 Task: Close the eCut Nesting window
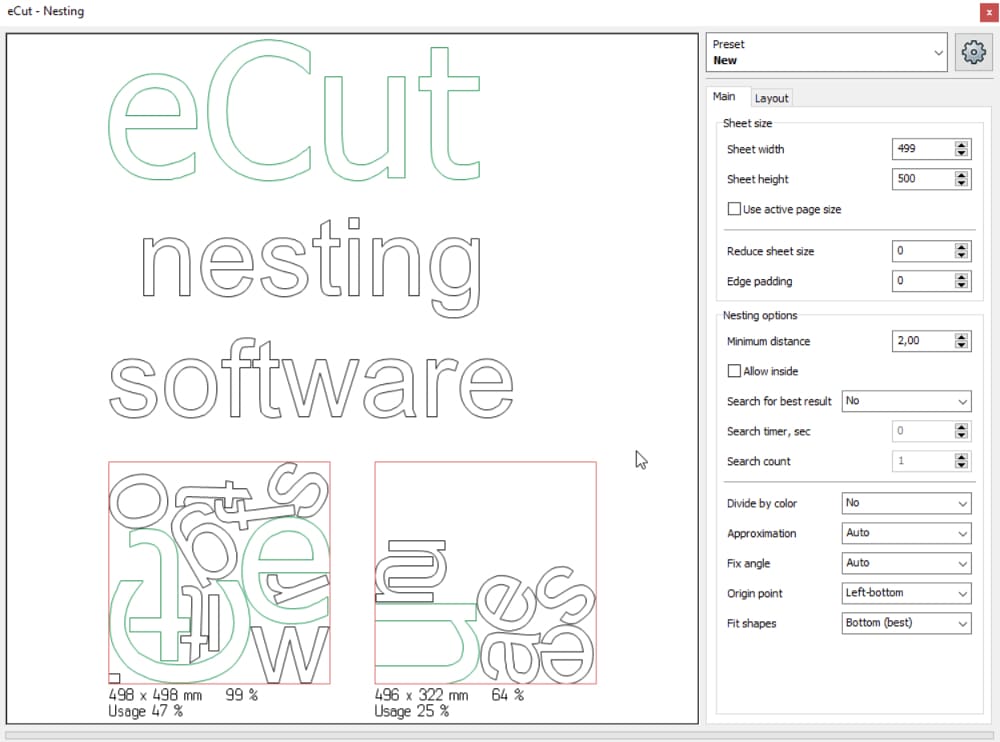pyautogui.click(x=989, y=12)
